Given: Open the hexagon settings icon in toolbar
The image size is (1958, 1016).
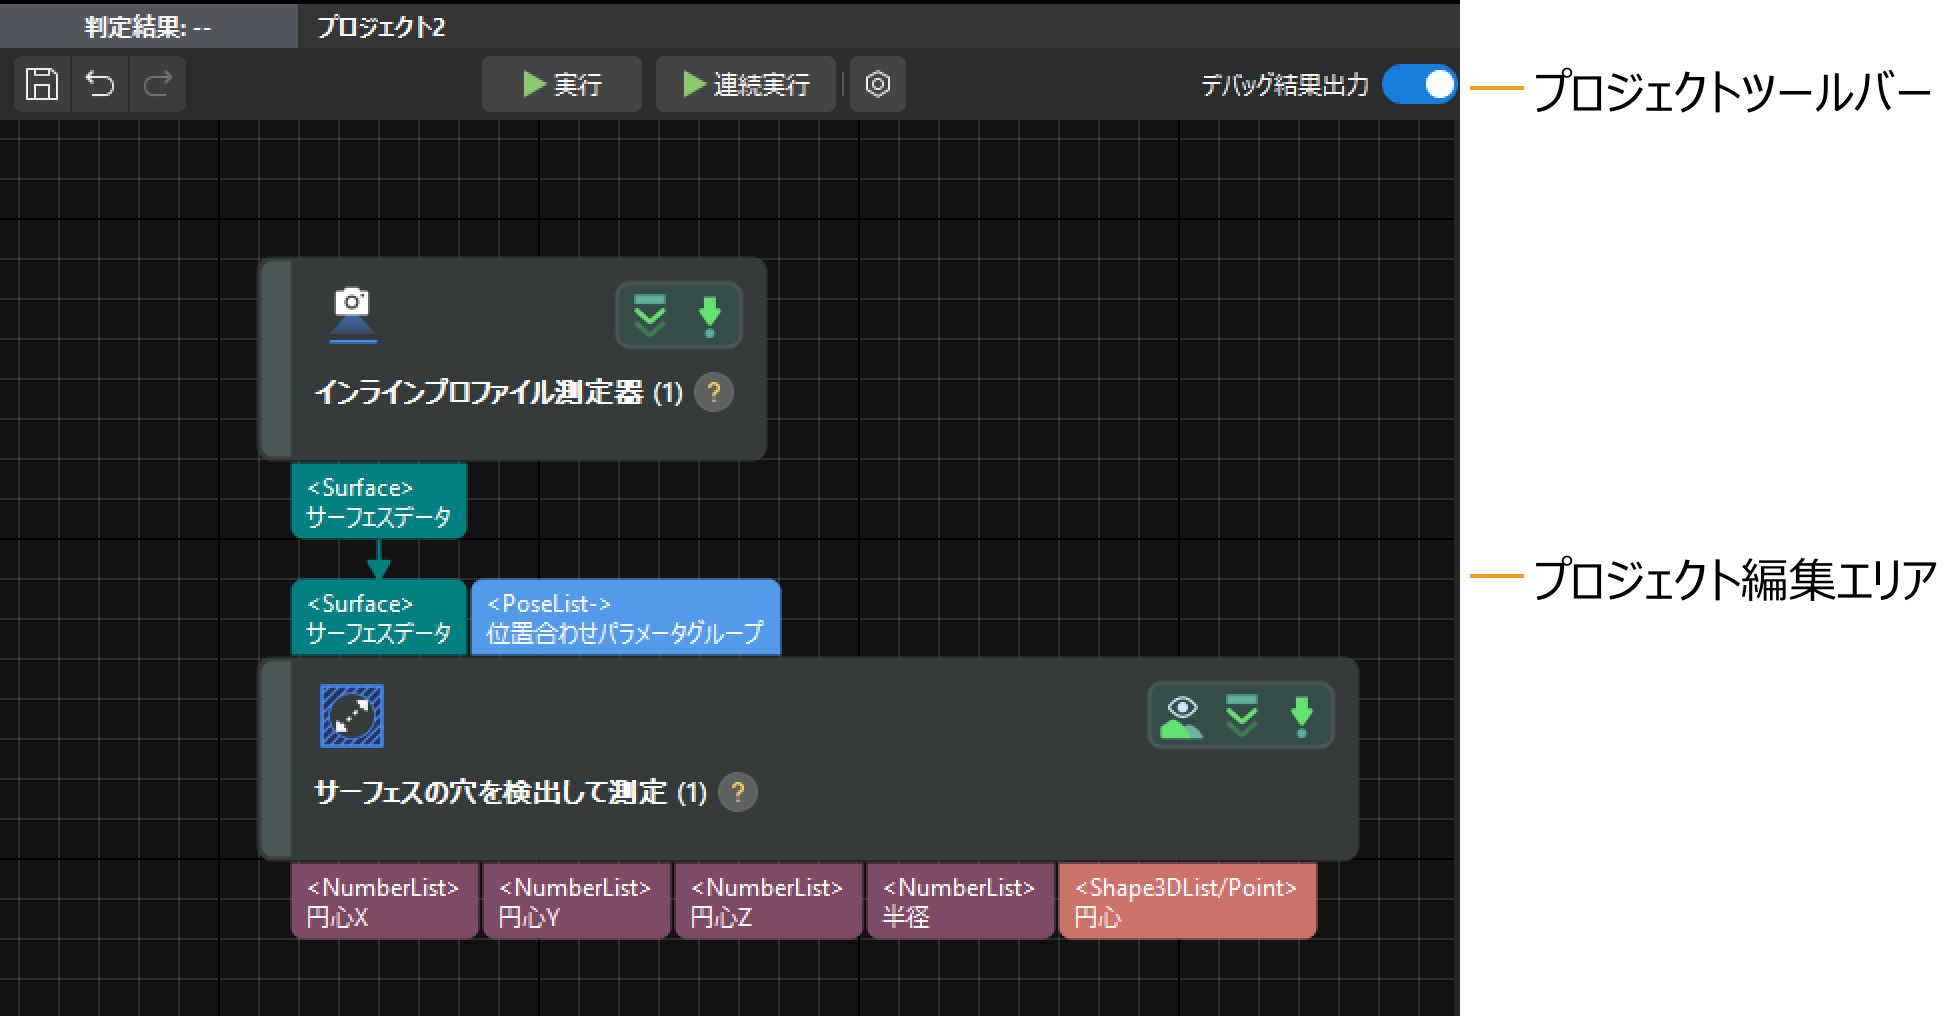Looking at the screenshot, I should click(877, 84).
